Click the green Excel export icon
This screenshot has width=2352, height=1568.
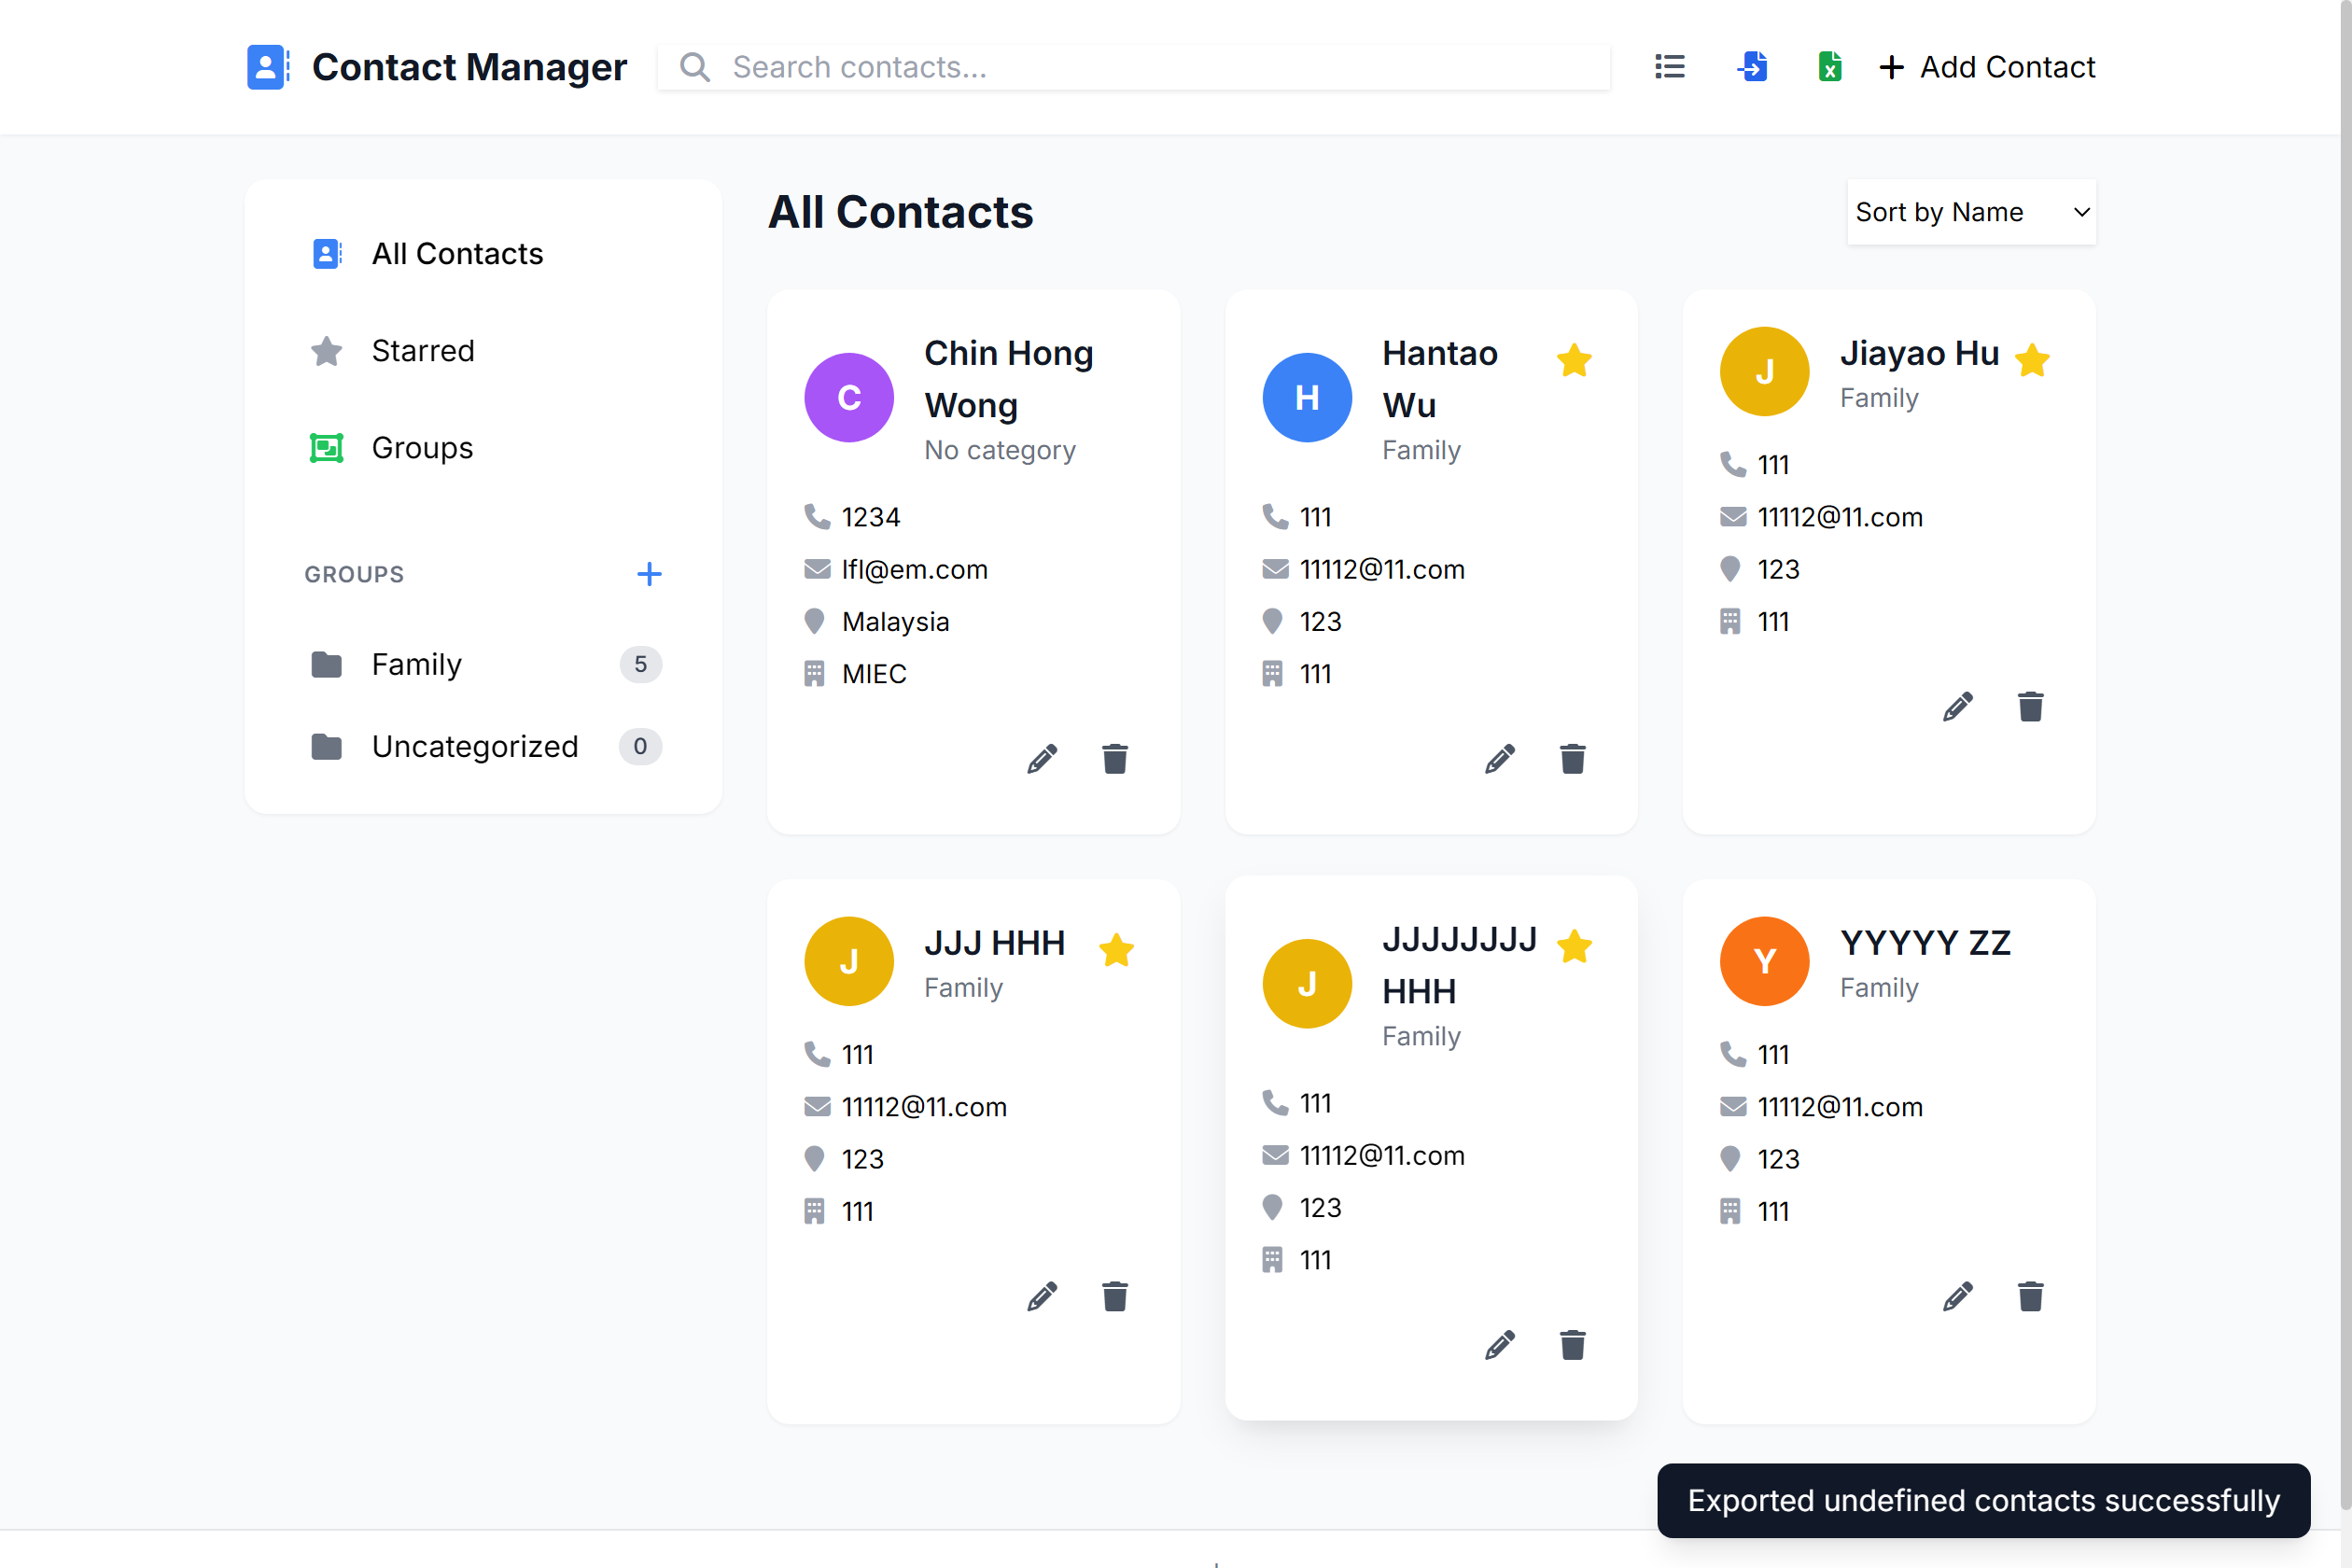coord(1829,67)
